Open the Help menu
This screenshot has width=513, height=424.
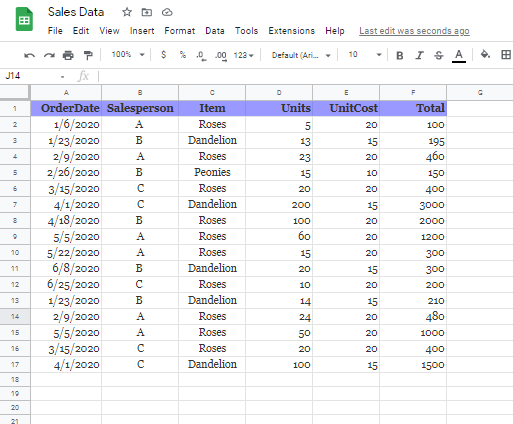point(335,31)
